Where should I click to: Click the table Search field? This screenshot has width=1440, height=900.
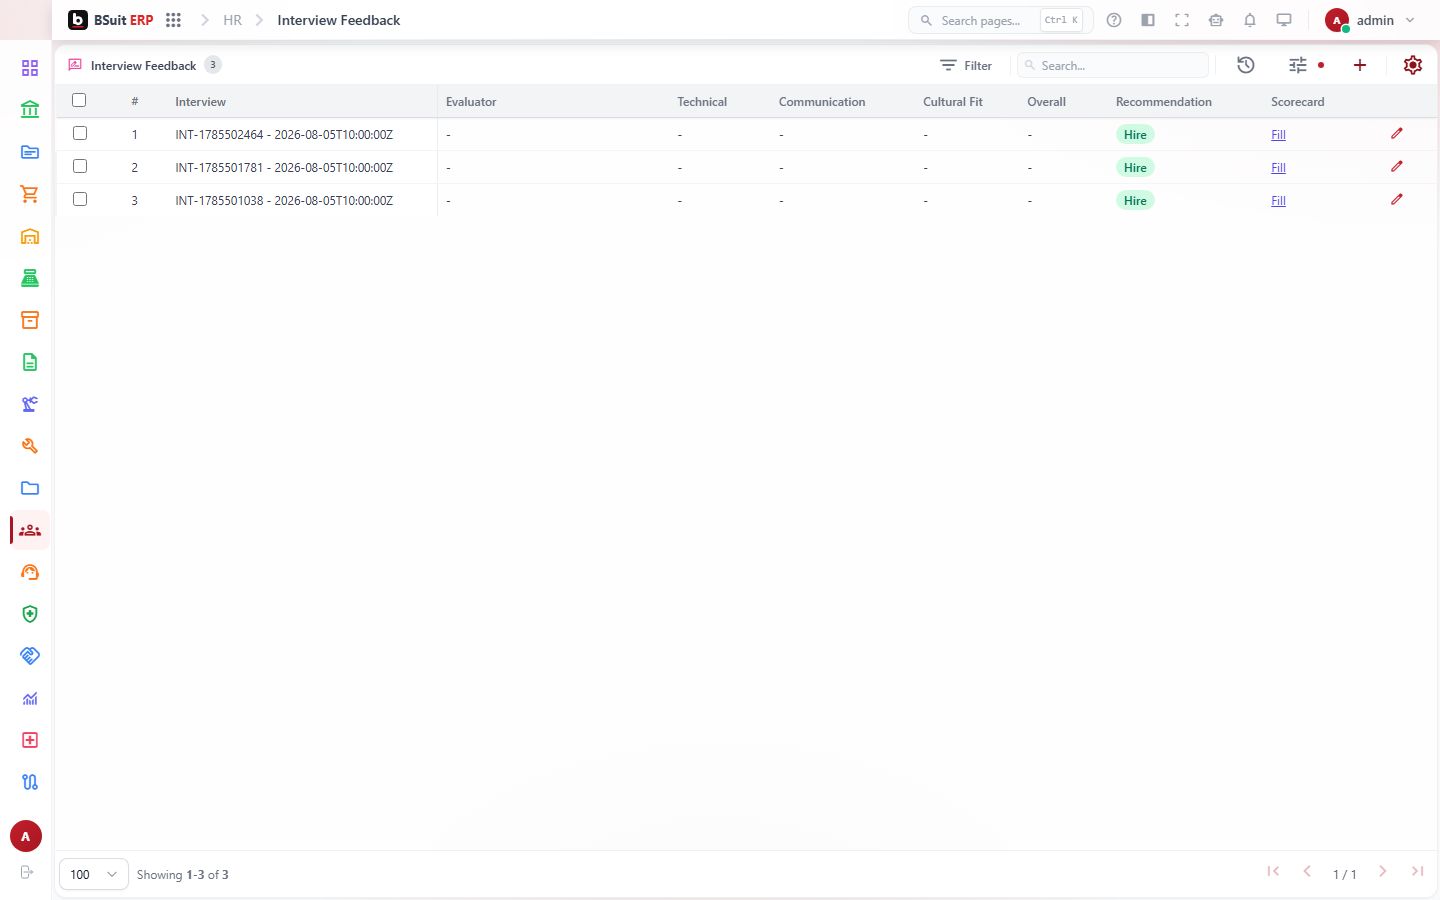point(1113,65)
